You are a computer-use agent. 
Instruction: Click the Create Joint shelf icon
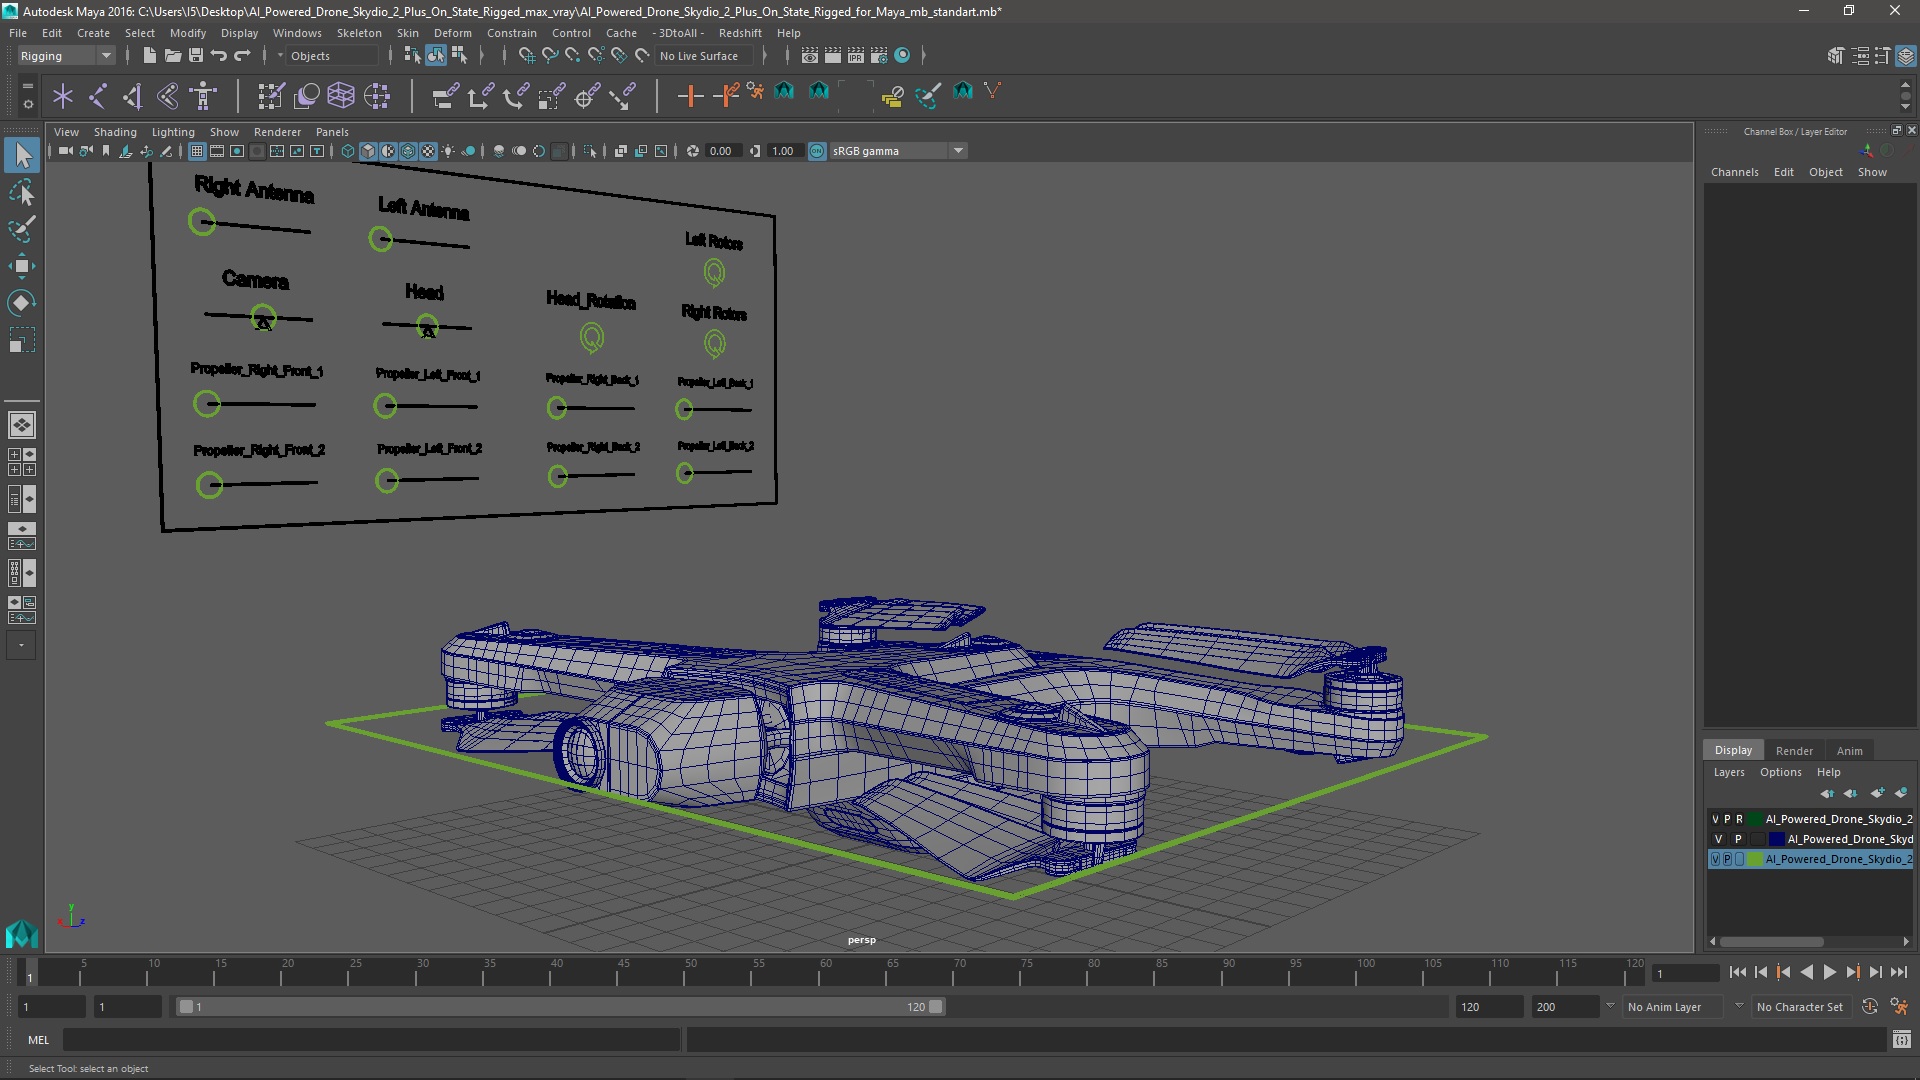tap(98, 96)
